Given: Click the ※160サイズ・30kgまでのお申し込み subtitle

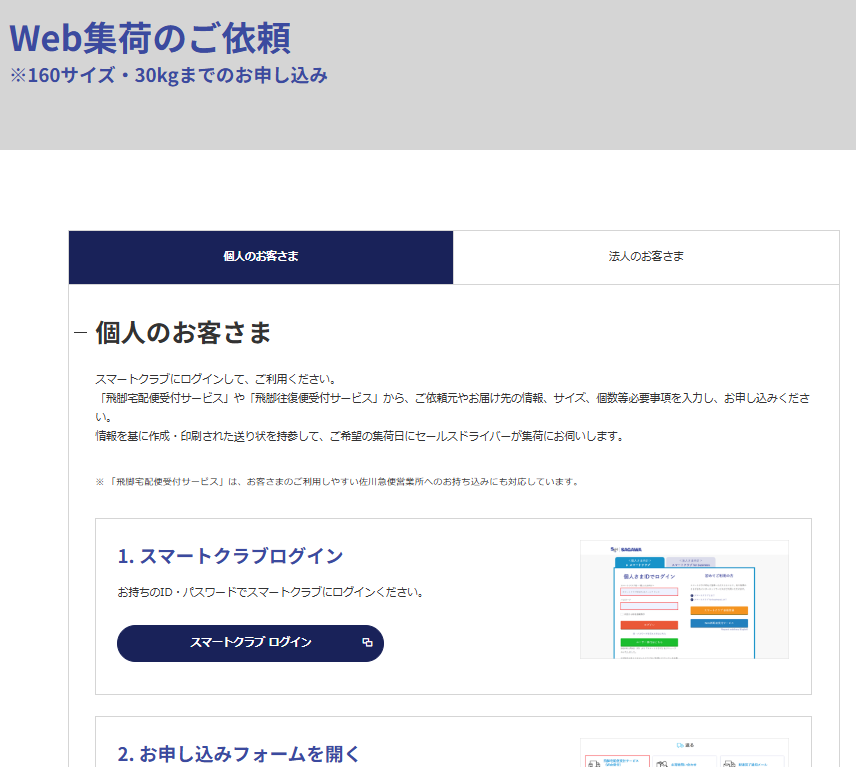Looking at the screenshot, I should click(x=169, y=75).
